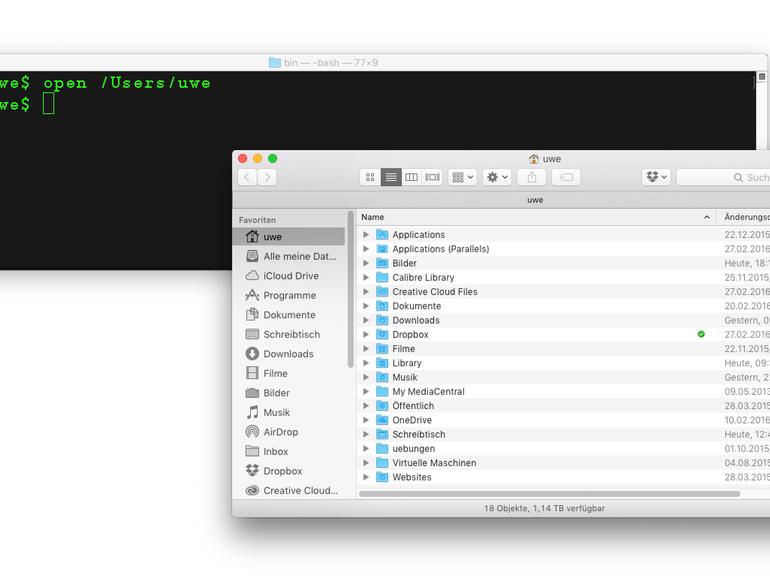Select uwe home in the sidebar
Image resolution: width=770 pixels, height=578 pixels.
289,237
